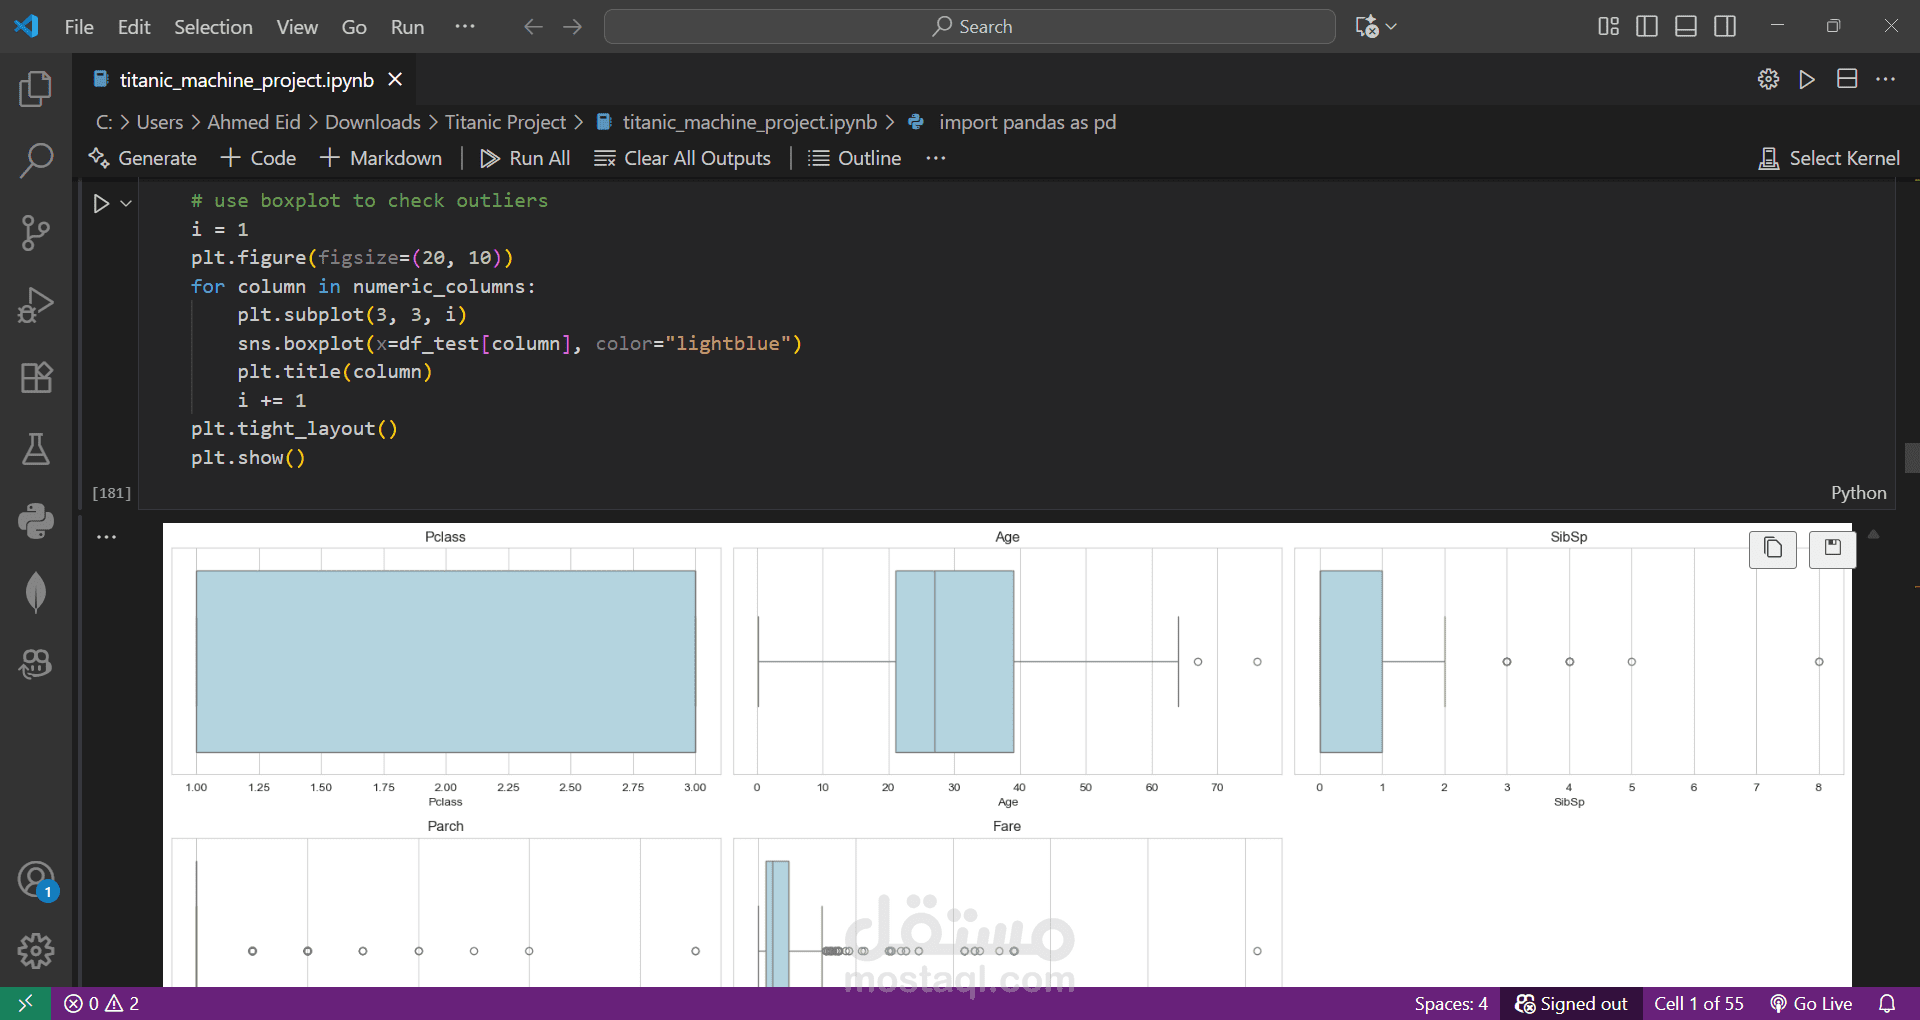Open the Copilot chat dropdown arrow
This screenshot has height=1020, width=1920.
pos(1391,27)
